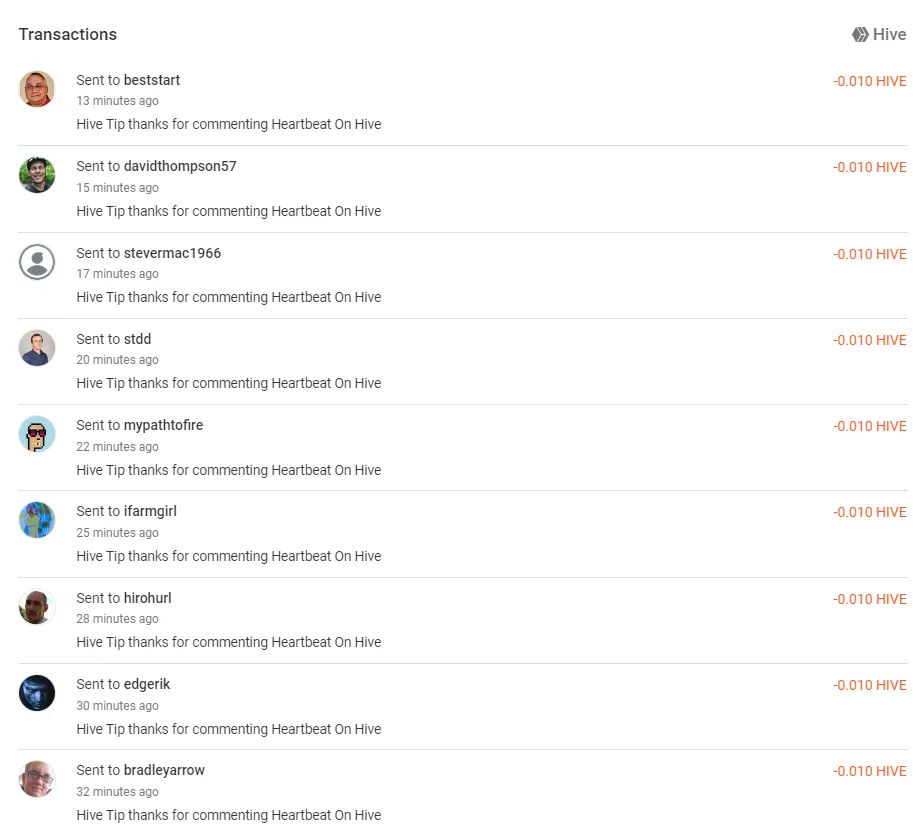Screen dimensions: 913x827
Task: Click mypathtofire's pixel-art avatar
Action: click(x=37, y=434)
